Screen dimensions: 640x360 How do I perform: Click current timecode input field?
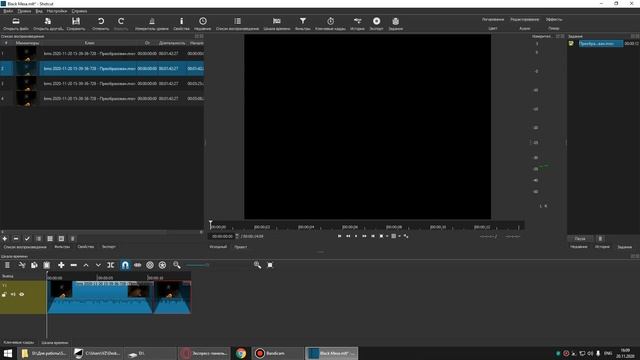click(222, 236)
